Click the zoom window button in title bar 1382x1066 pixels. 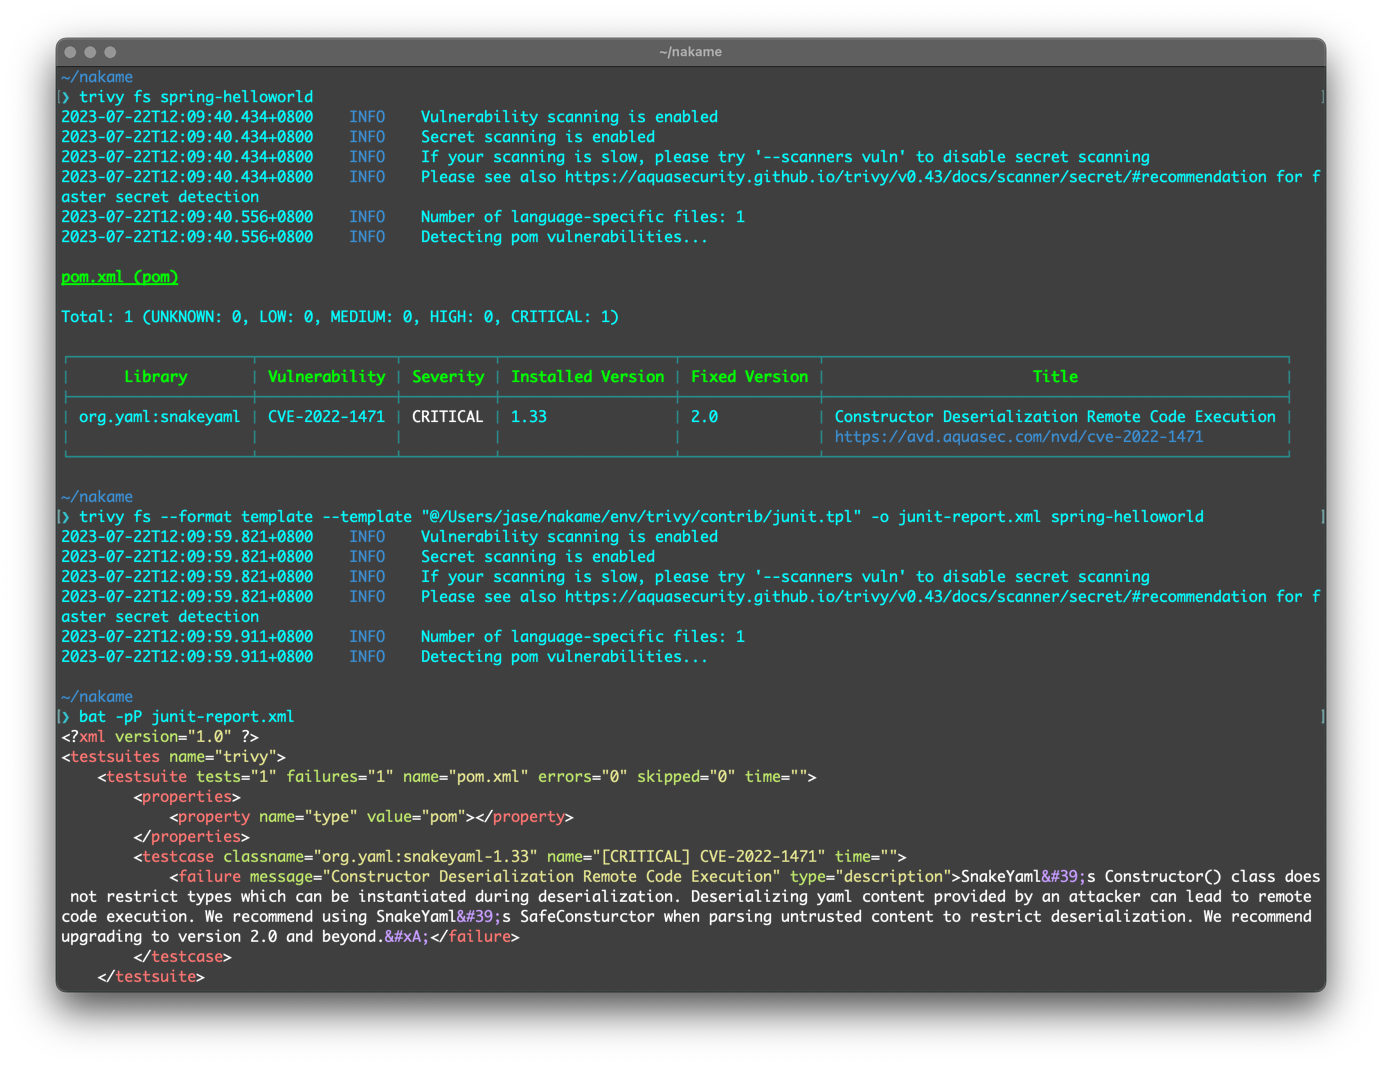[x=110, y=52]
